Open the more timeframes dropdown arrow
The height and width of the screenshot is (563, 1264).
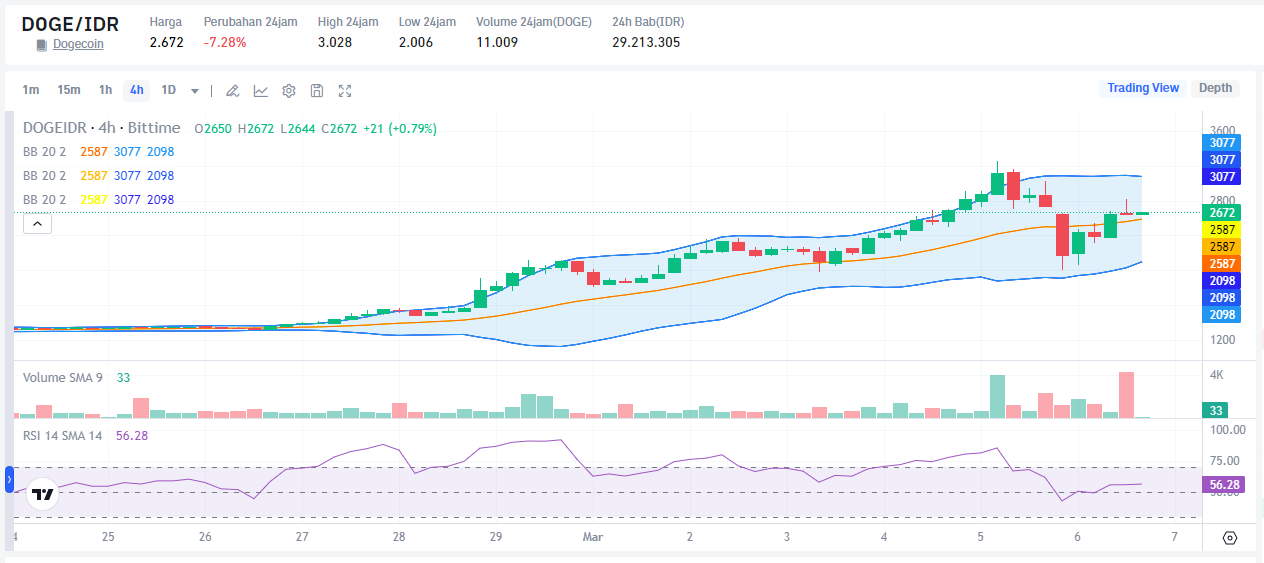coord(194,91)
